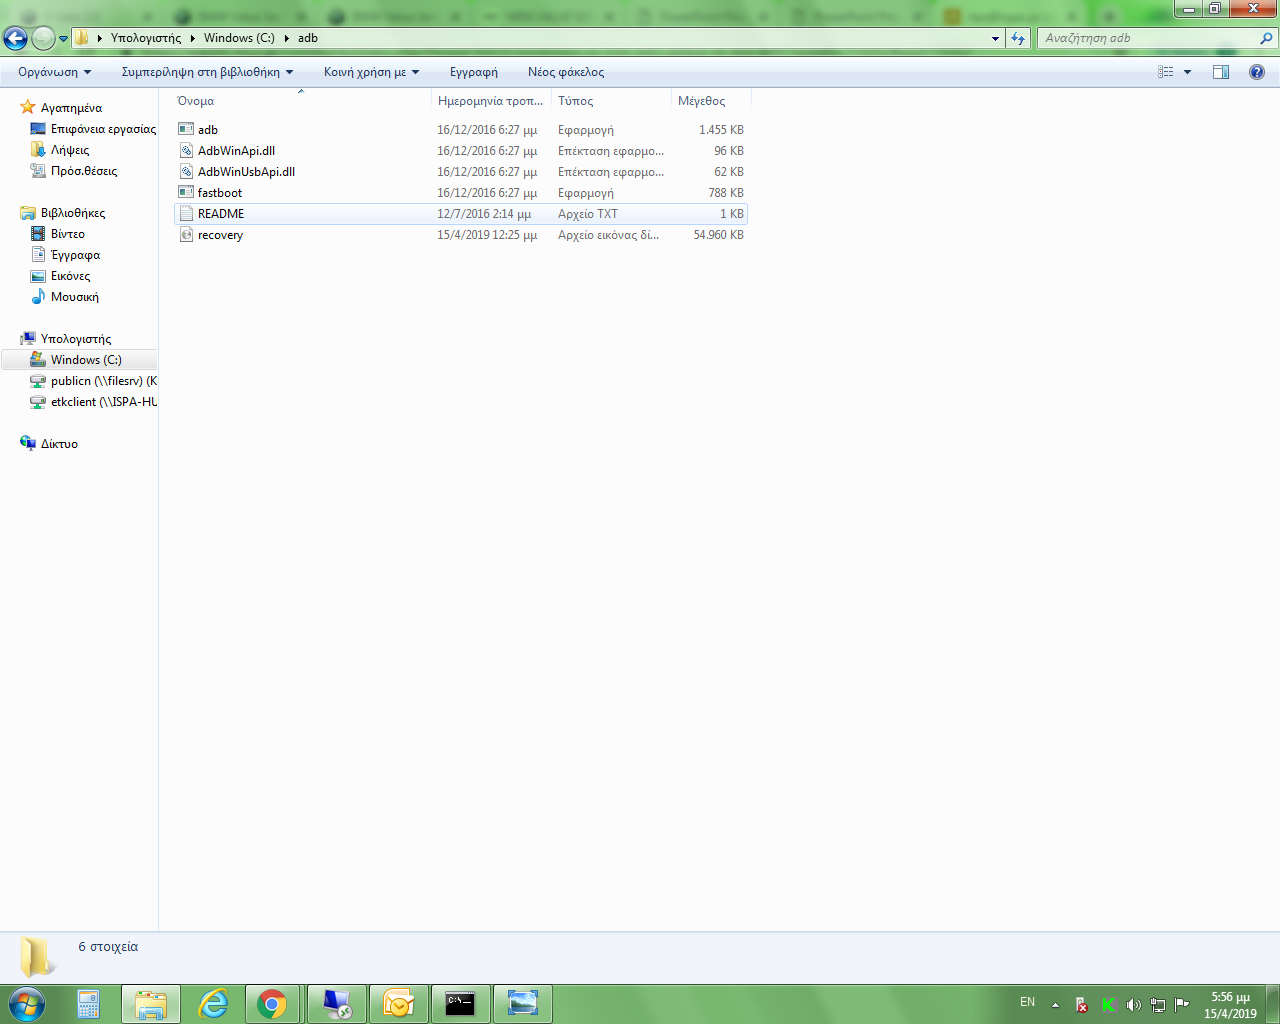Select the AdbWinUsbApi.dll file icon
Screen dimensions: 1280x1024
click(x=186, y=171)
